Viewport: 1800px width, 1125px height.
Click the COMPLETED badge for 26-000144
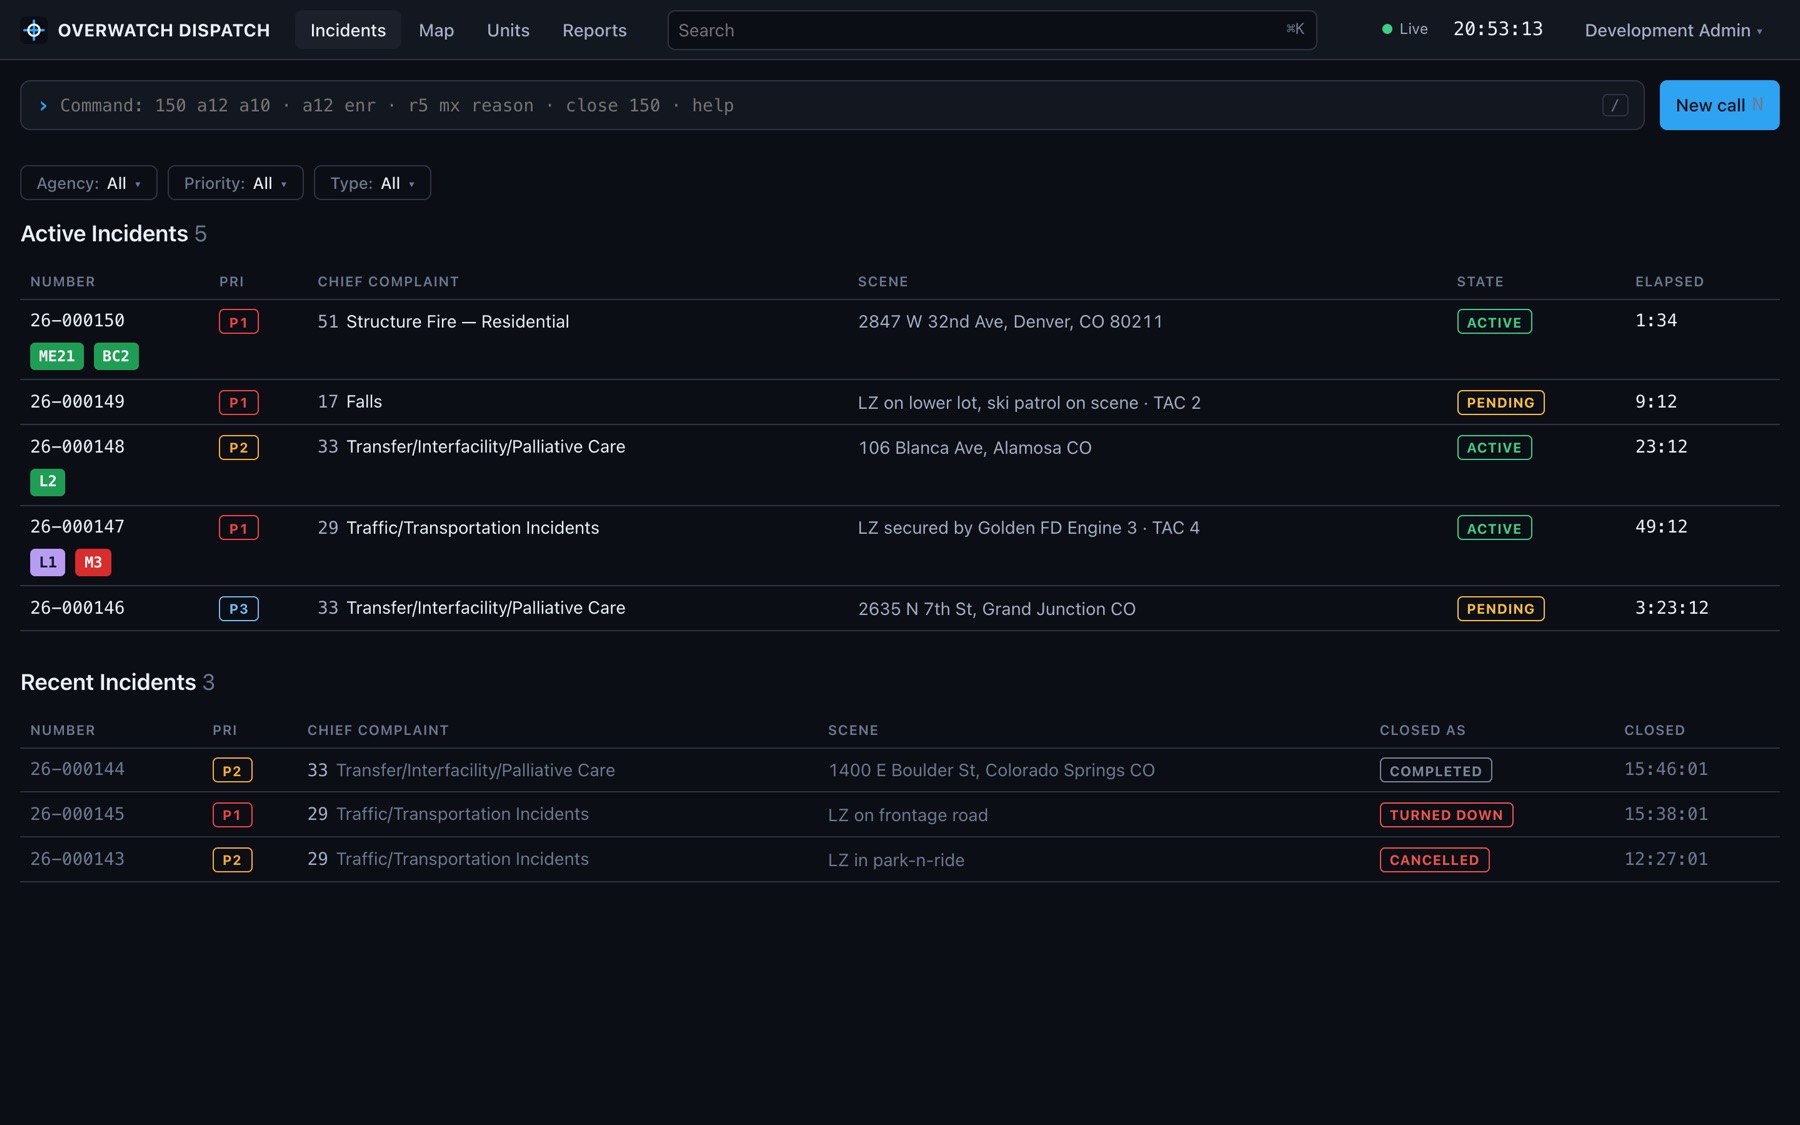click(1436, 770)
